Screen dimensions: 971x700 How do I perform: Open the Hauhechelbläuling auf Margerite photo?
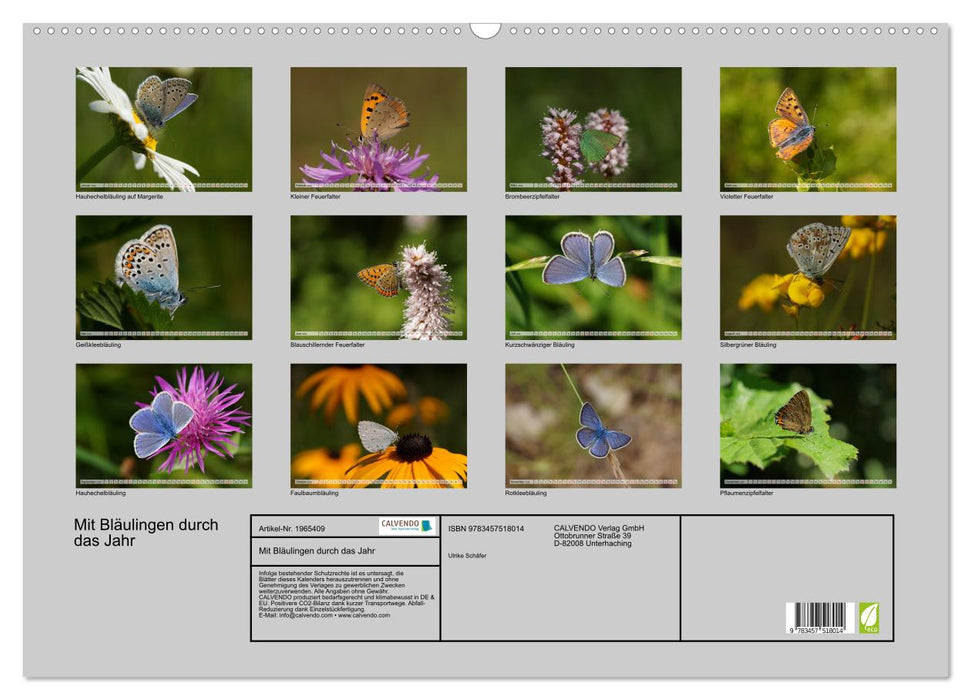coord(164,129)
